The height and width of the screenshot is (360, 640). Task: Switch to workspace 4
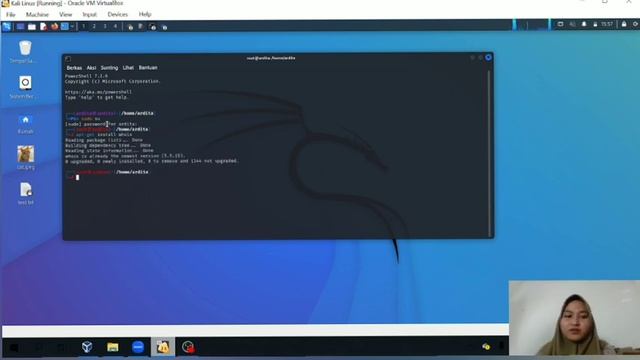coord(116,27)
